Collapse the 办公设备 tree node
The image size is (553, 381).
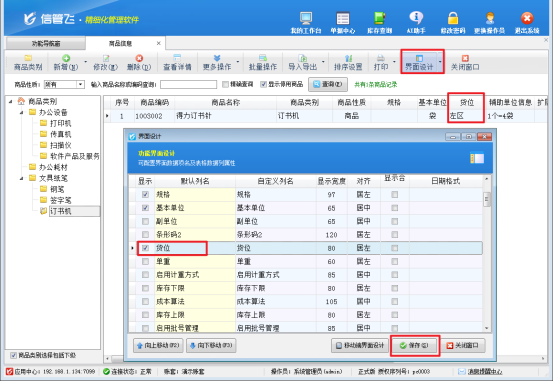tap(22, 113)
